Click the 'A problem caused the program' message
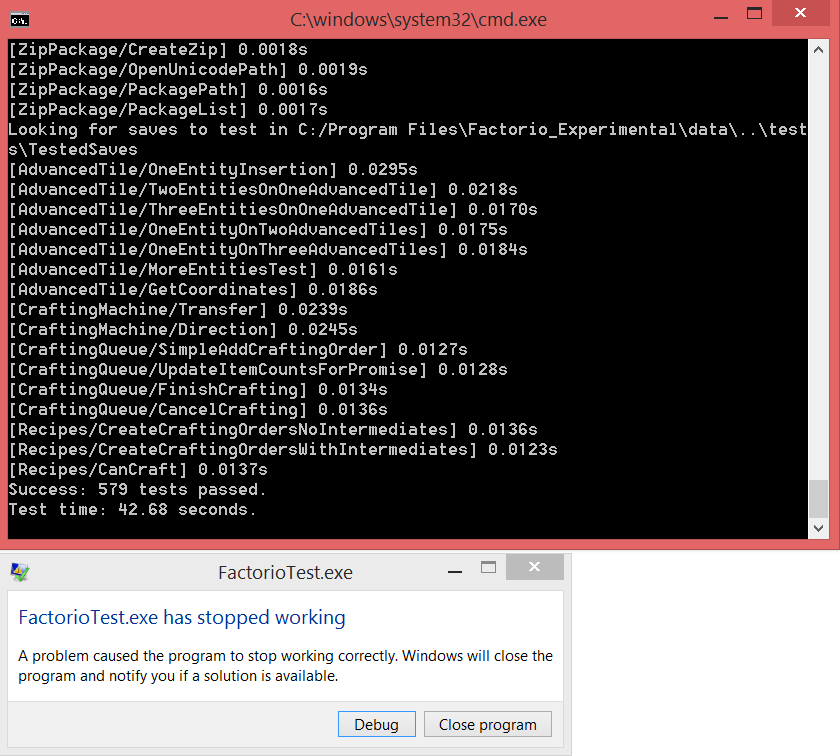Screen dimensions: 840x756 pos(286,666)
